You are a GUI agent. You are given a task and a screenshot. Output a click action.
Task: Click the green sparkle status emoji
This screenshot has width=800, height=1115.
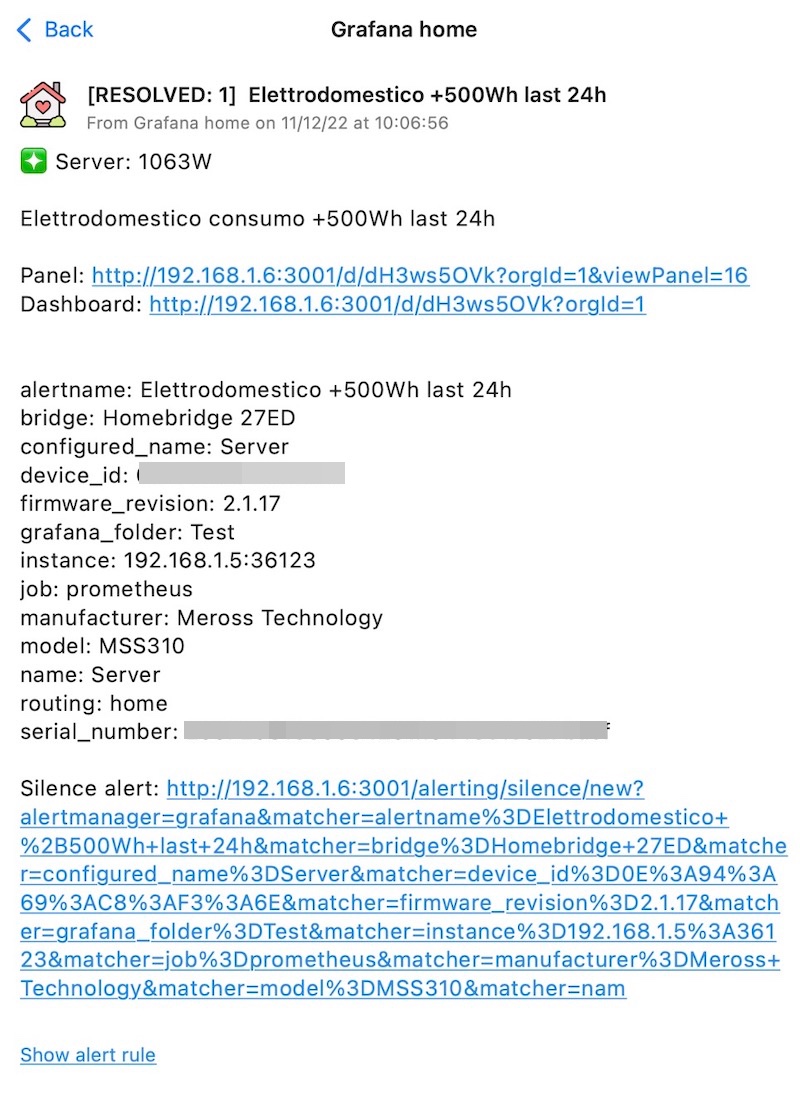coord(33,161)
